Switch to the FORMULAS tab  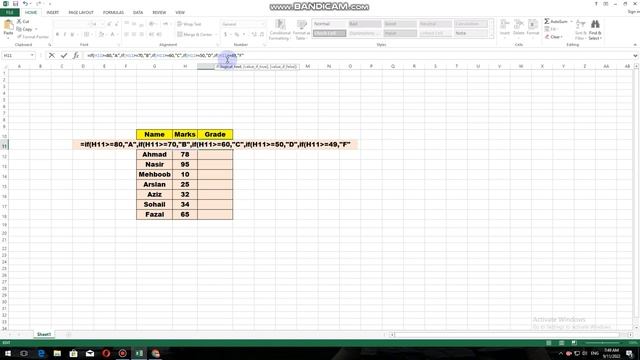113,12
